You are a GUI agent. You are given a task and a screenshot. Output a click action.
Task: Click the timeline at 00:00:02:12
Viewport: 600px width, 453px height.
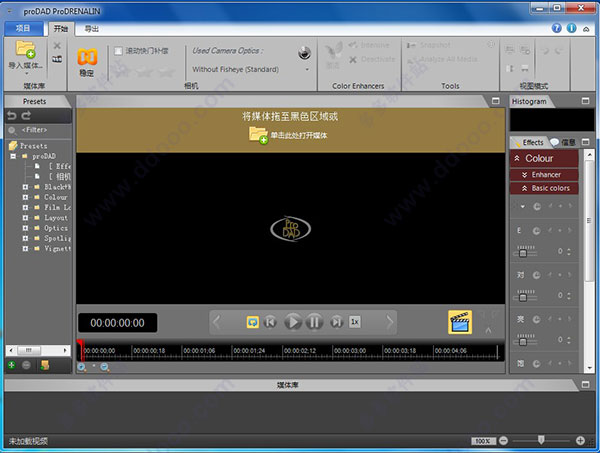[299, 351]
